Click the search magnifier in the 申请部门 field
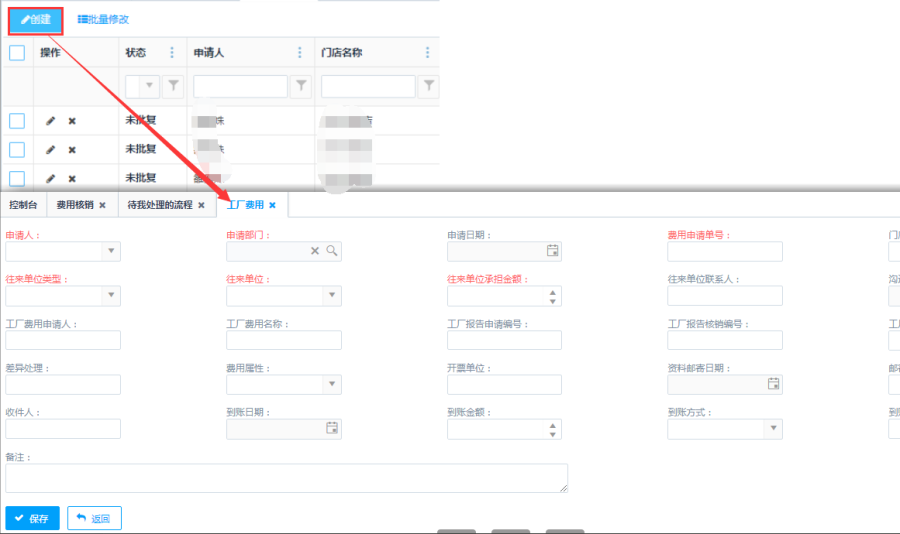This screenshot has width=900, height=534. [332, 251]
